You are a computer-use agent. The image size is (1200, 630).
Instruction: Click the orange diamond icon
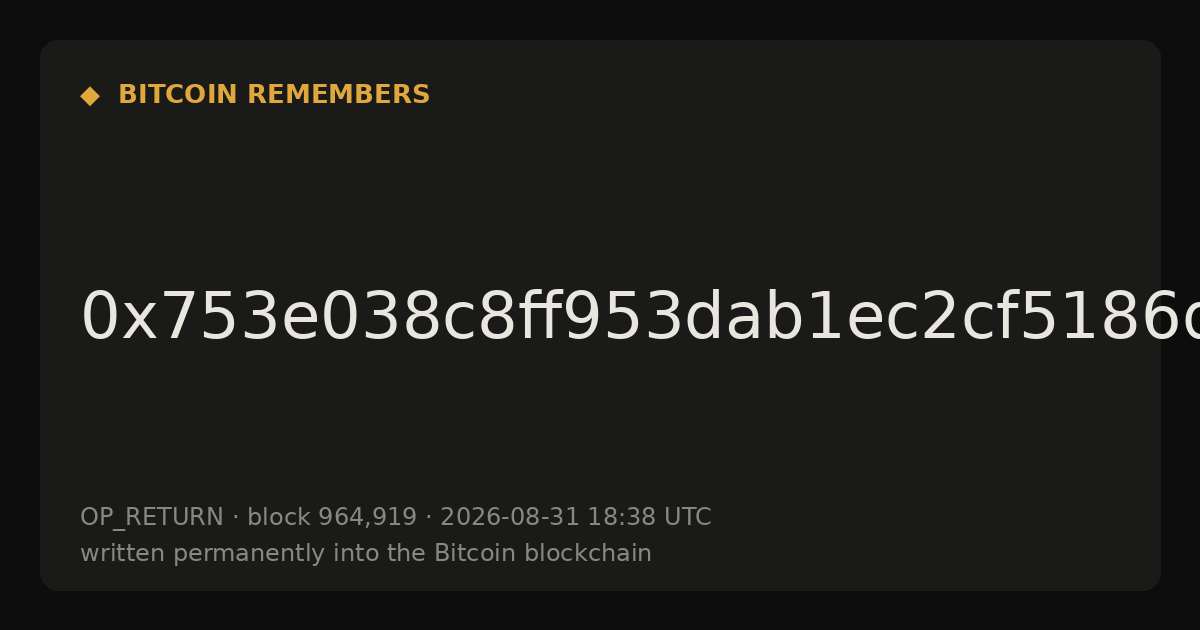point(89,96)
